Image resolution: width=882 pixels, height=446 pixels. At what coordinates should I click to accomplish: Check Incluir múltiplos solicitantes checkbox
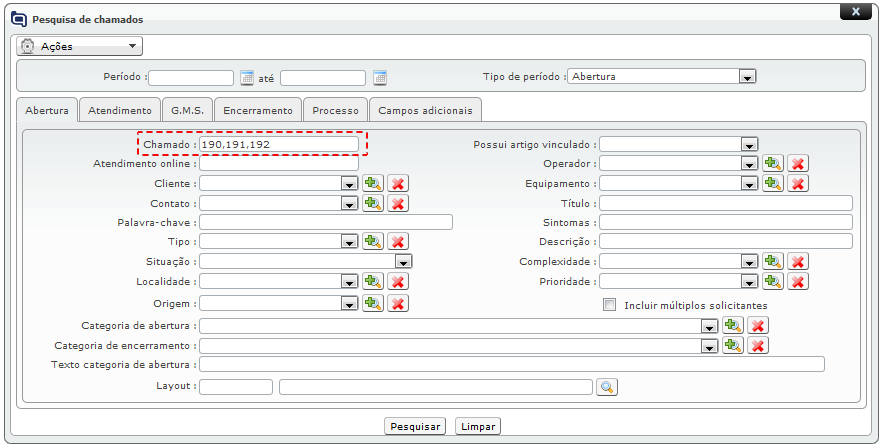pos(609,305)
